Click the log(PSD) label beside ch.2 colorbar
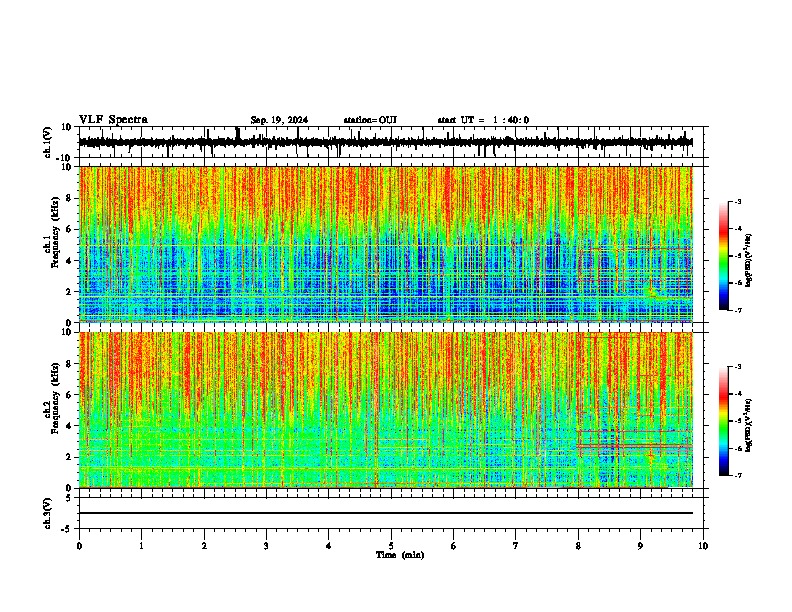This screenshot has height=612, width=792. coord(748,426)
